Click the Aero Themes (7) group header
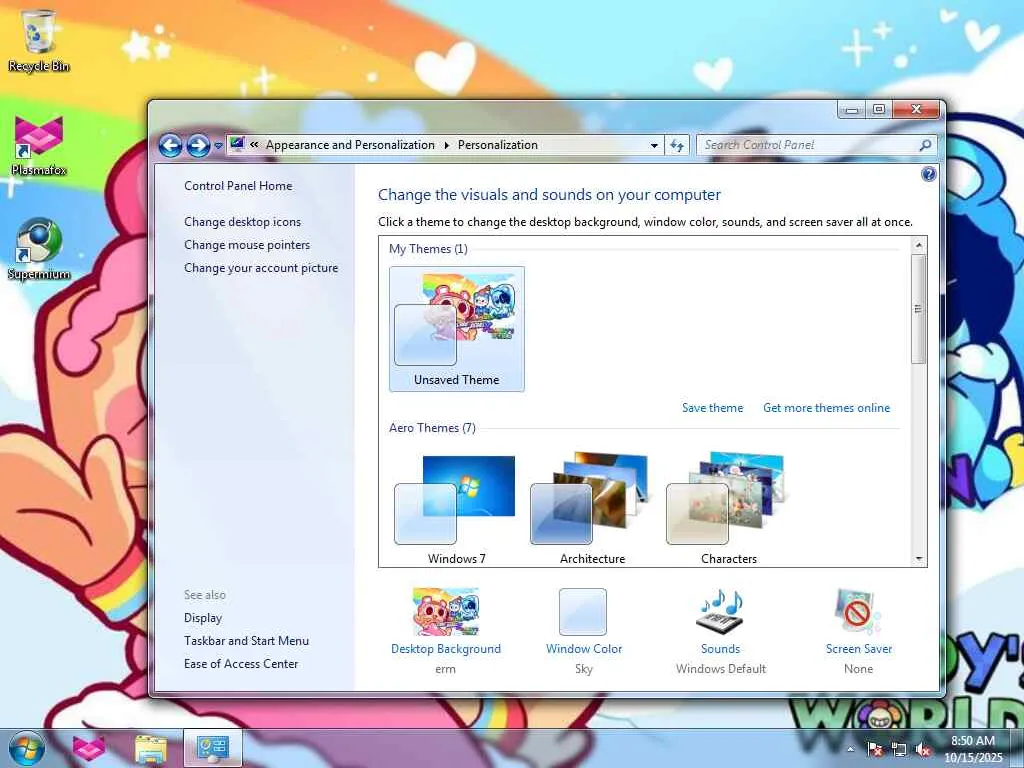The height and width of the screenshot is (768, 1024). [432, 428]
